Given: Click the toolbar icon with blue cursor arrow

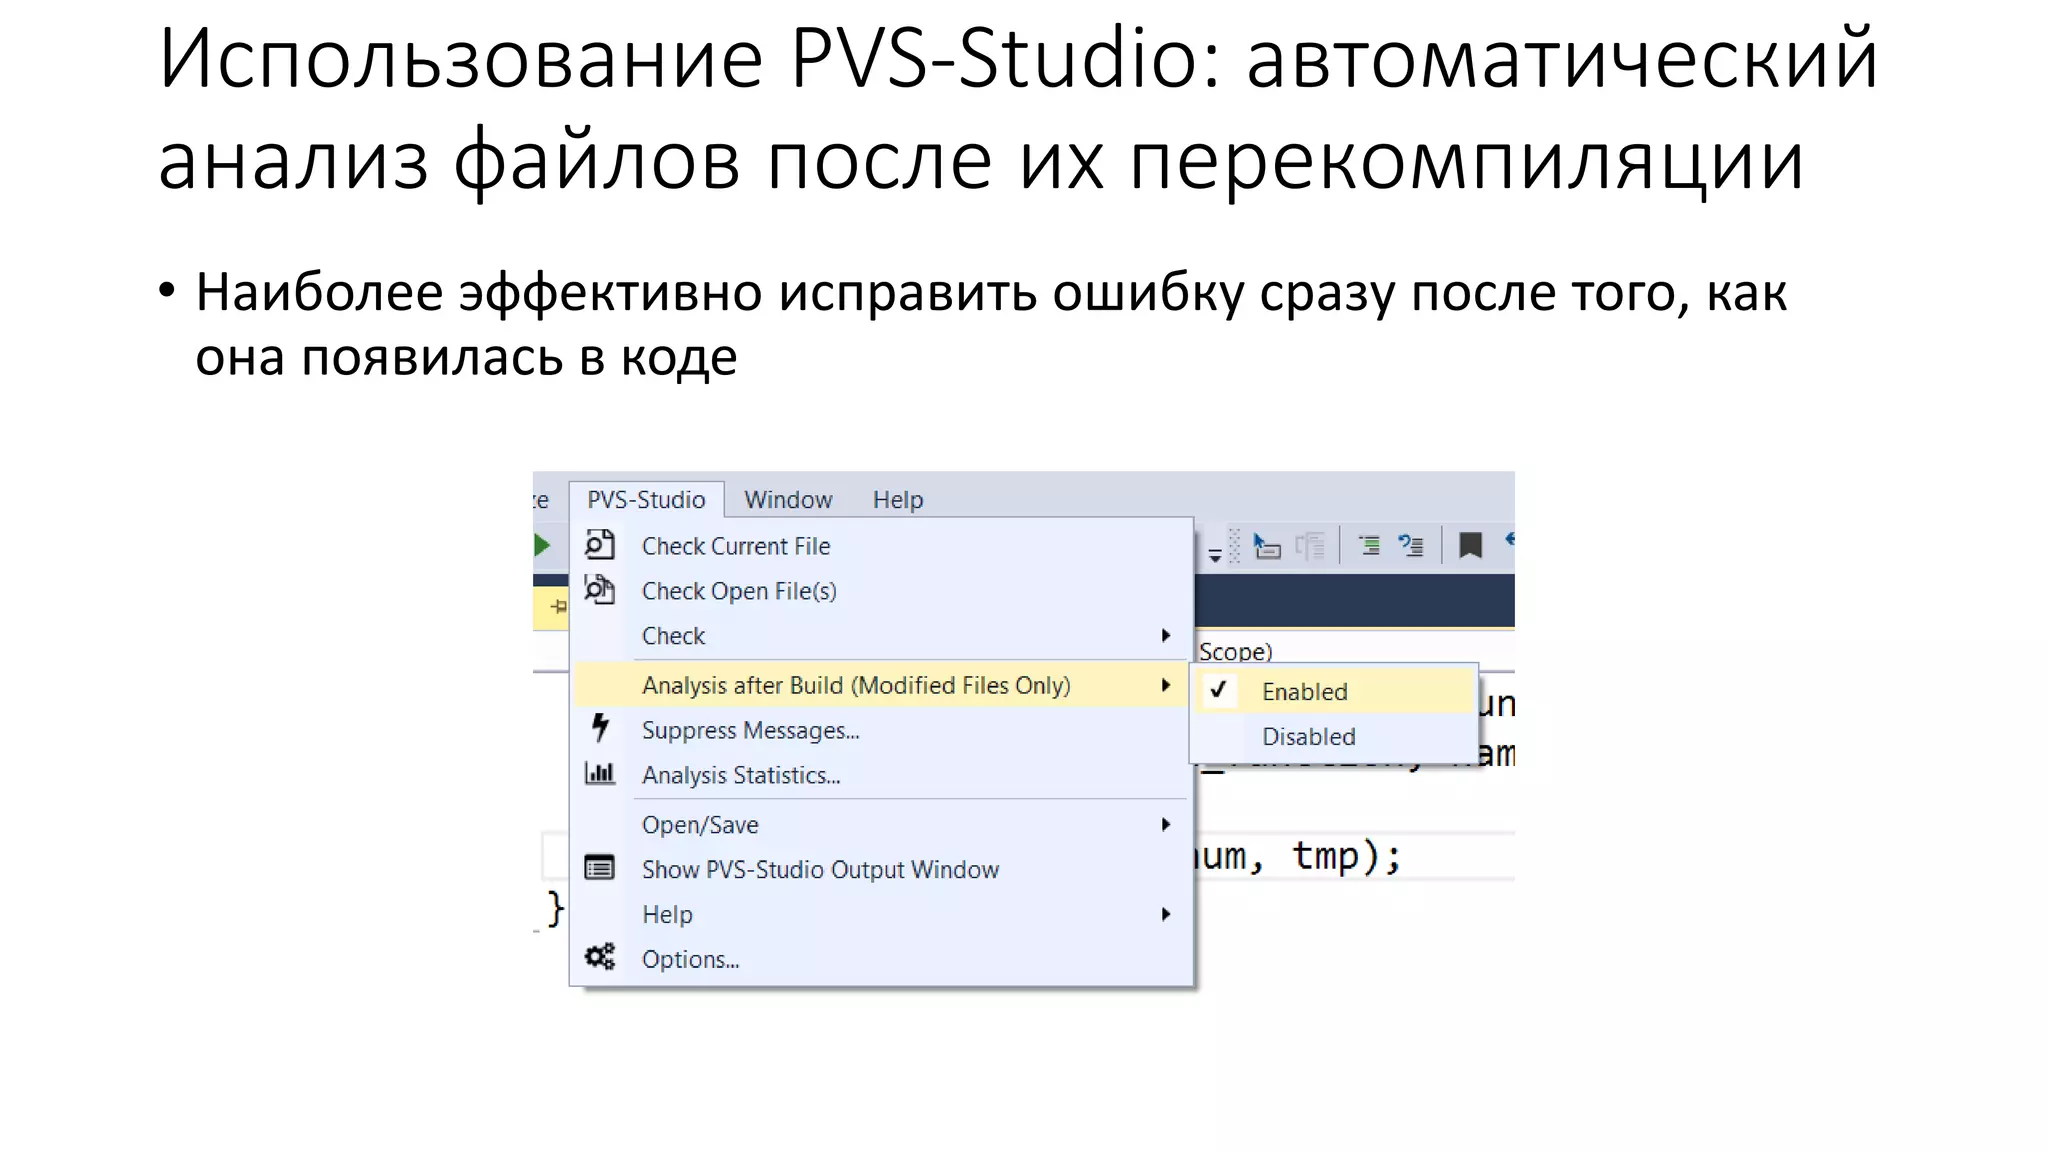Looking at the screenshot, I should coord(1267,546).
